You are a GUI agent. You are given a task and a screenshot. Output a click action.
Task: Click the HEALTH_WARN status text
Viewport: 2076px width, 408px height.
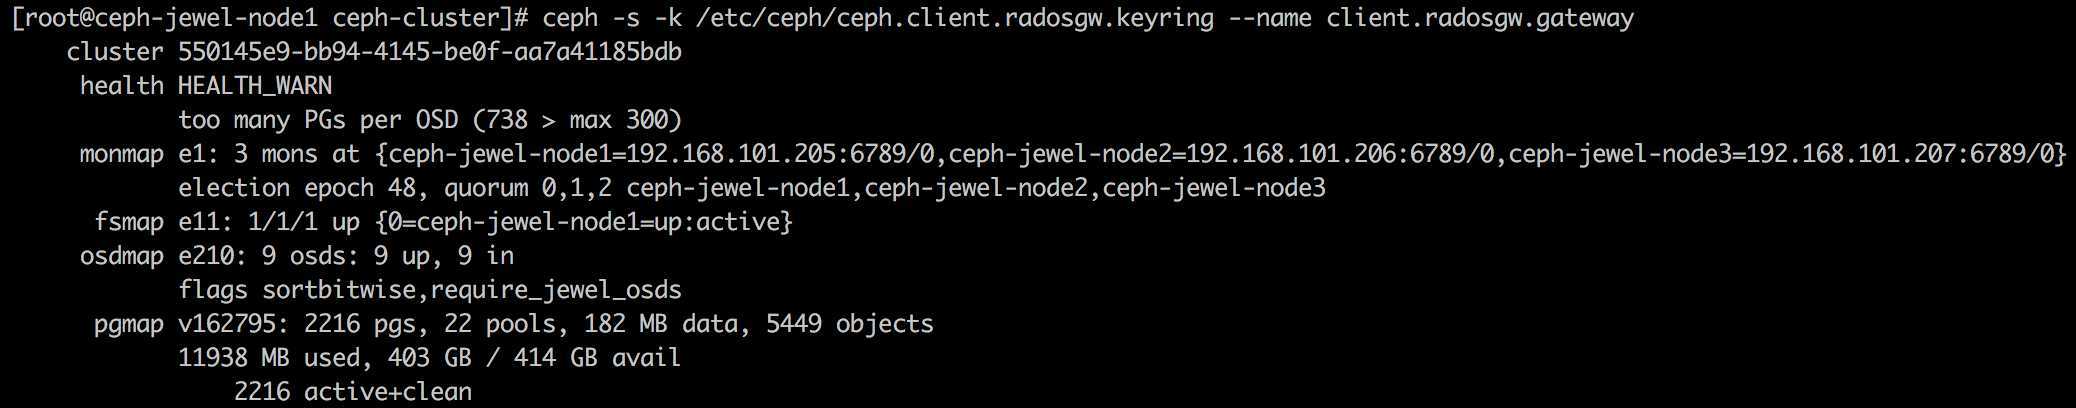255,86
